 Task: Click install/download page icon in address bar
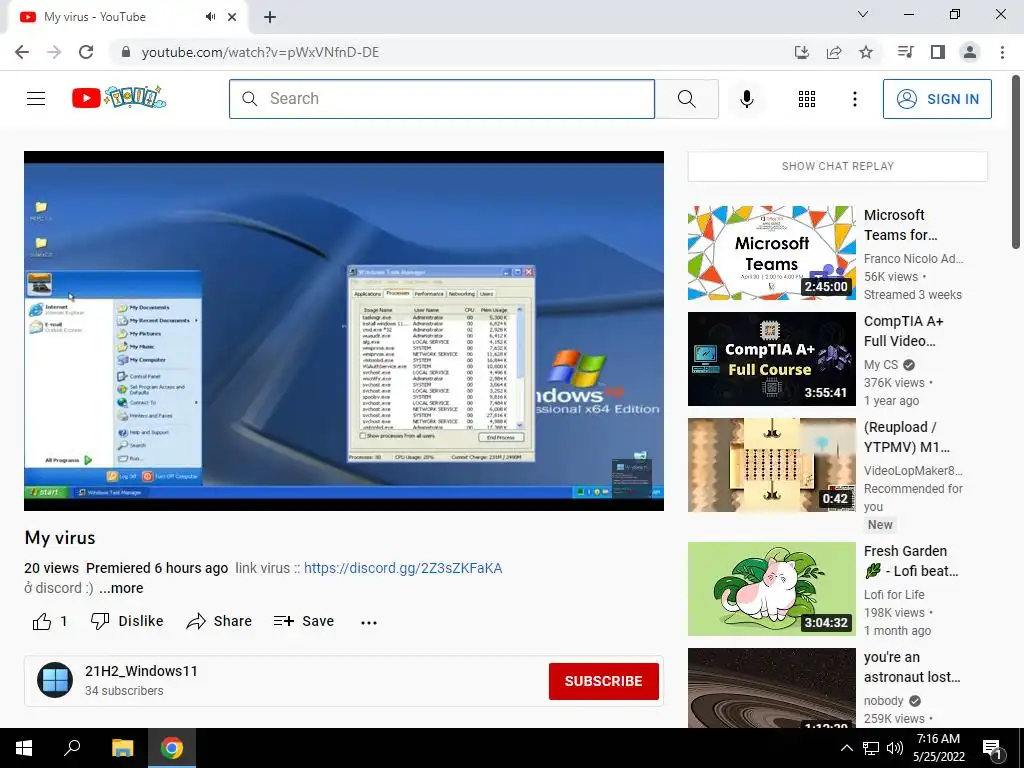801,52
